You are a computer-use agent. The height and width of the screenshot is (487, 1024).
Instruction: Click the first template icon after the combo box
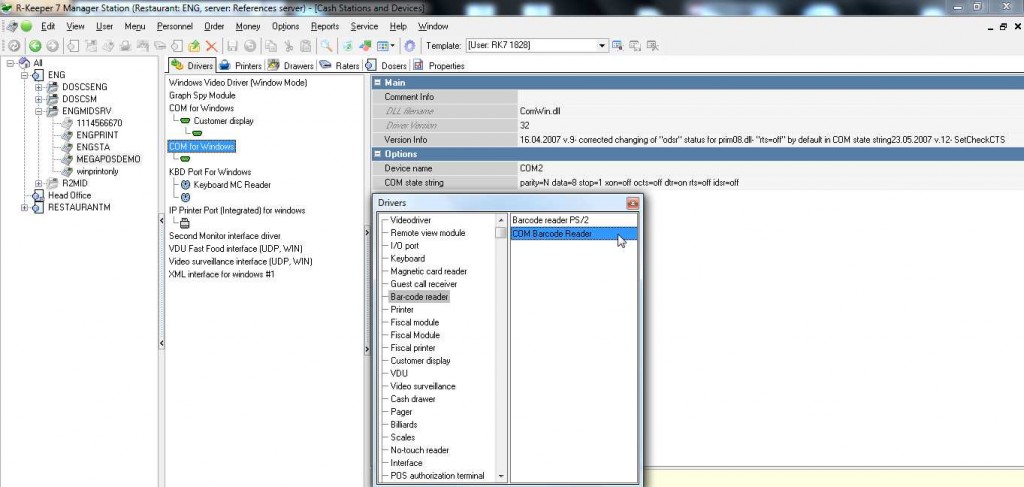point(617,46)
